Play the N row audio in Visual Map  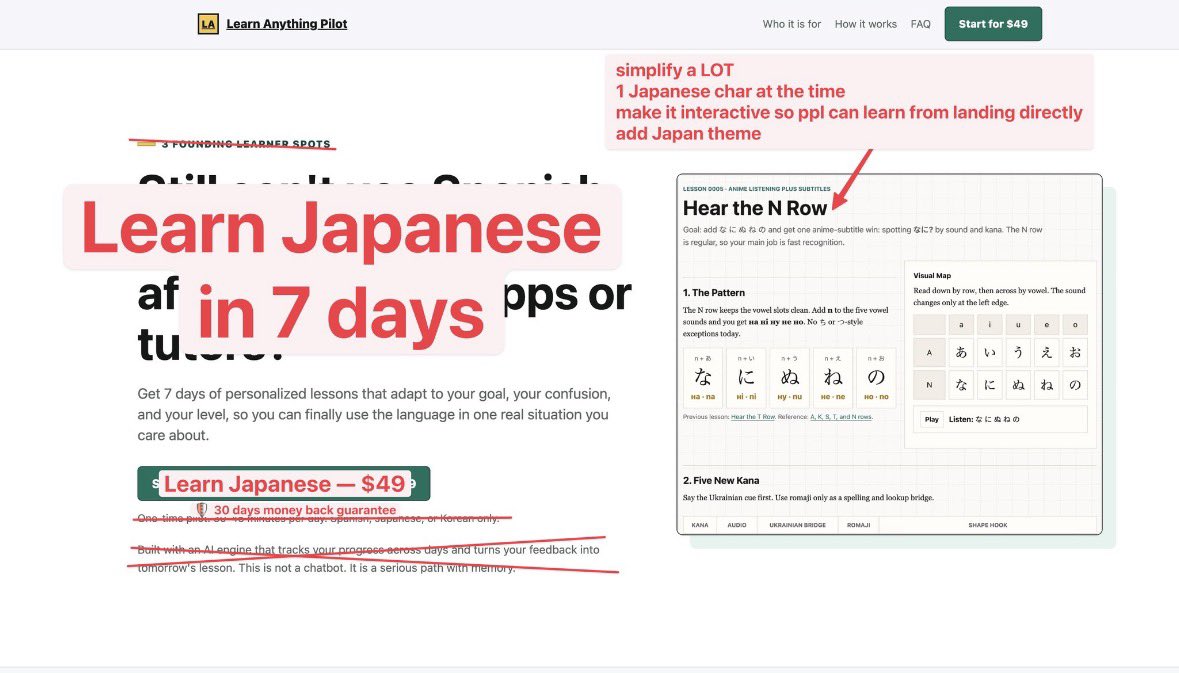pyautogui.click(x=932, y=420)
